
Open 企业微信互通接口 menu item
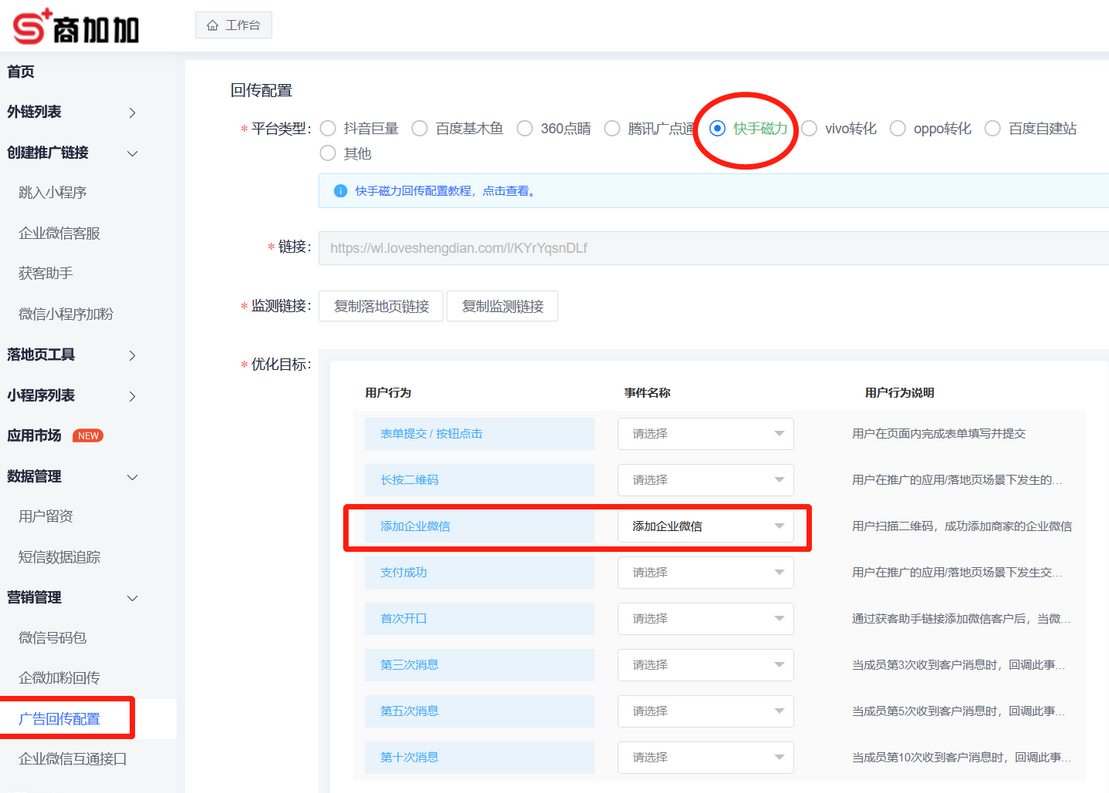(72, 759)
